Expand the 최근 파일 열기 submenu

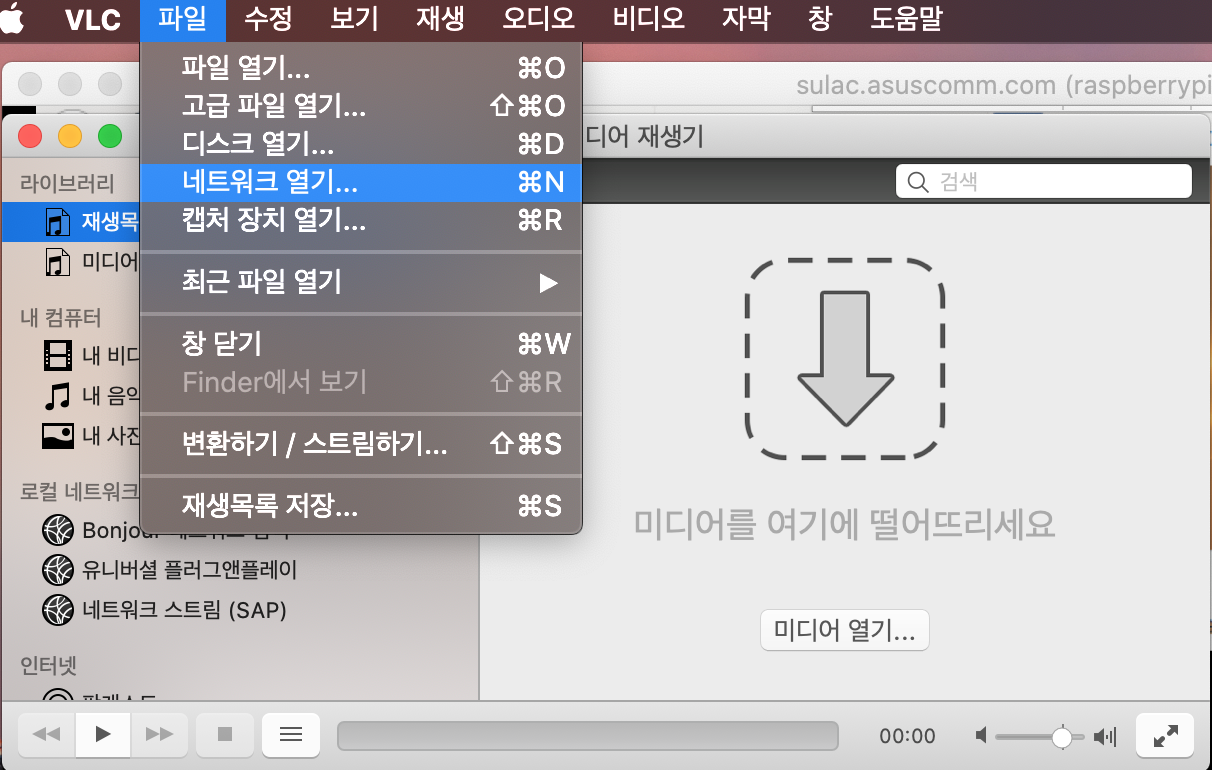[361, 282]
